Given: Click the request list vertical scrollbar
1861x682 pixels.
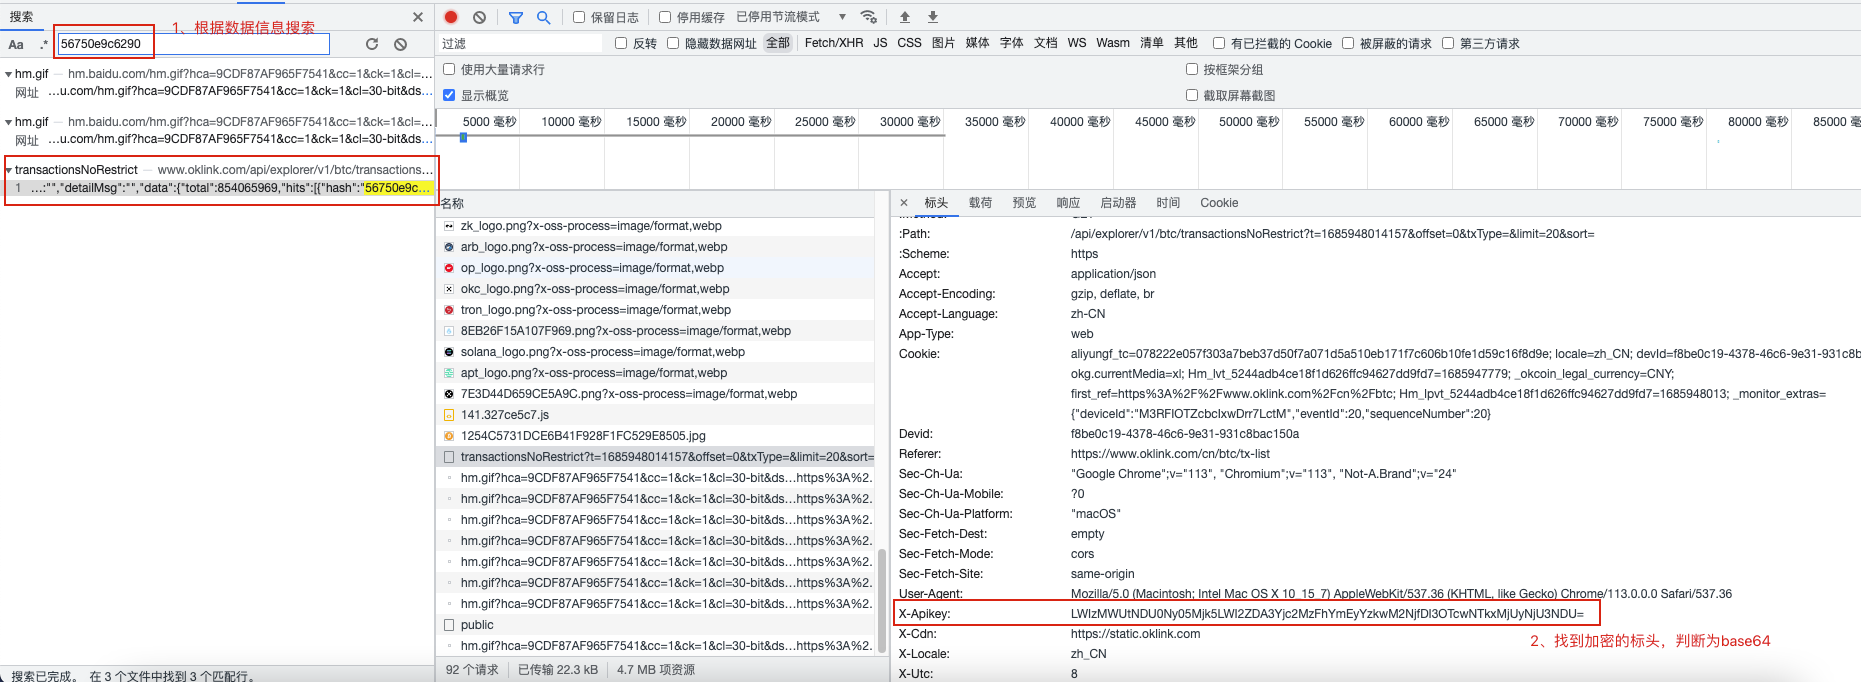Looking at the screenshot, I should (882, 600).
